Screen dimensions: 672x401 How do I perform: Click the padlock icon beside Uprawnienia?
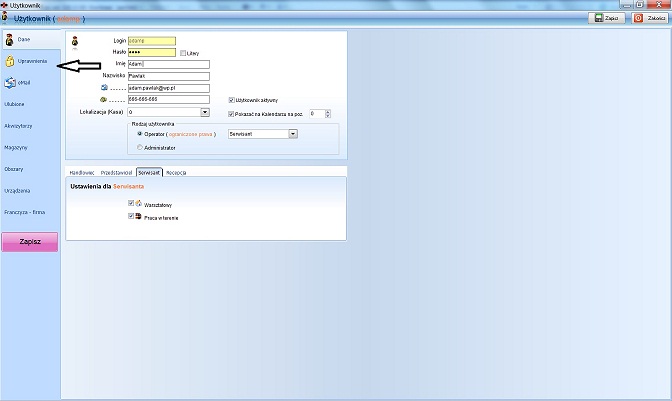click(9, 61)
